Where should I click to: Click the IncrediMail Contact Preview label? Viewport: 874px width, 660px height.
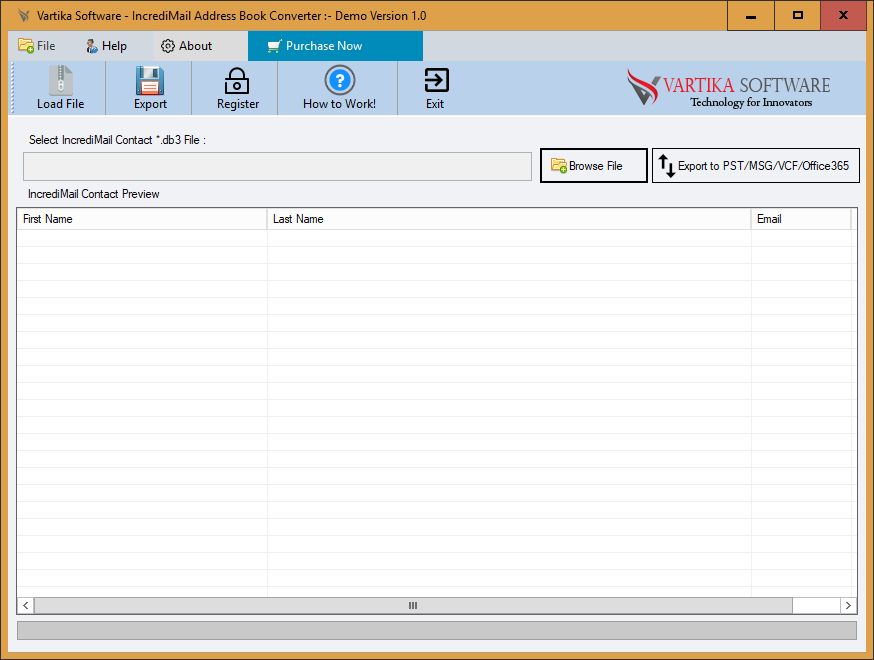94,194
